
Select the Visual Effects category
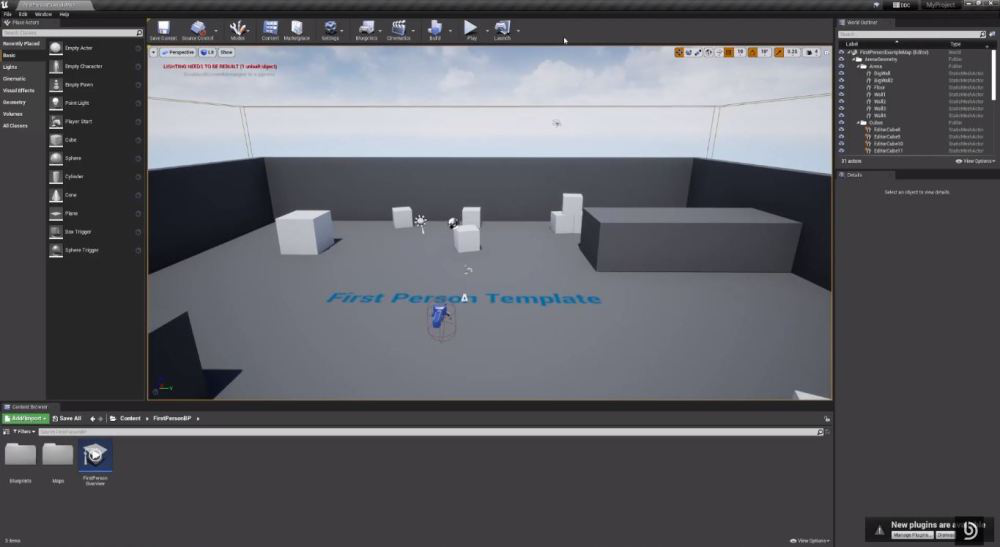(23, 91)
